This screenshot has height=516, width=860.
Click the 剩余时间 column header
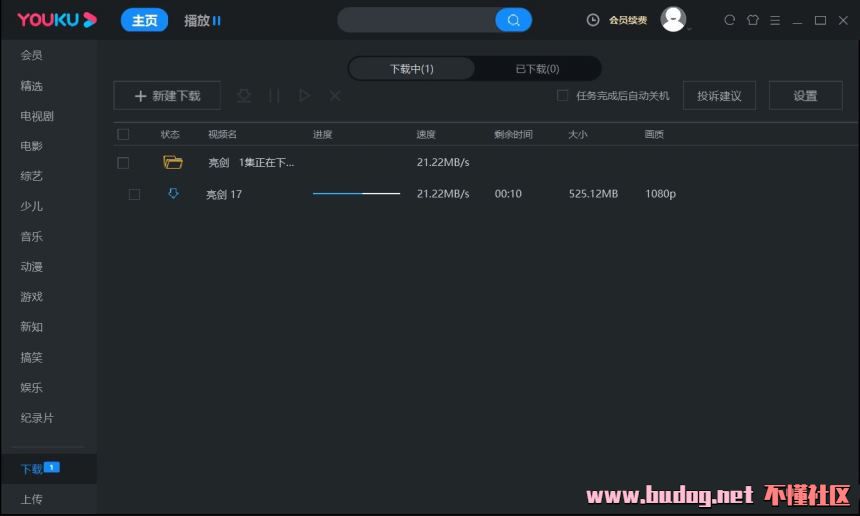click(x=513, y=134)
